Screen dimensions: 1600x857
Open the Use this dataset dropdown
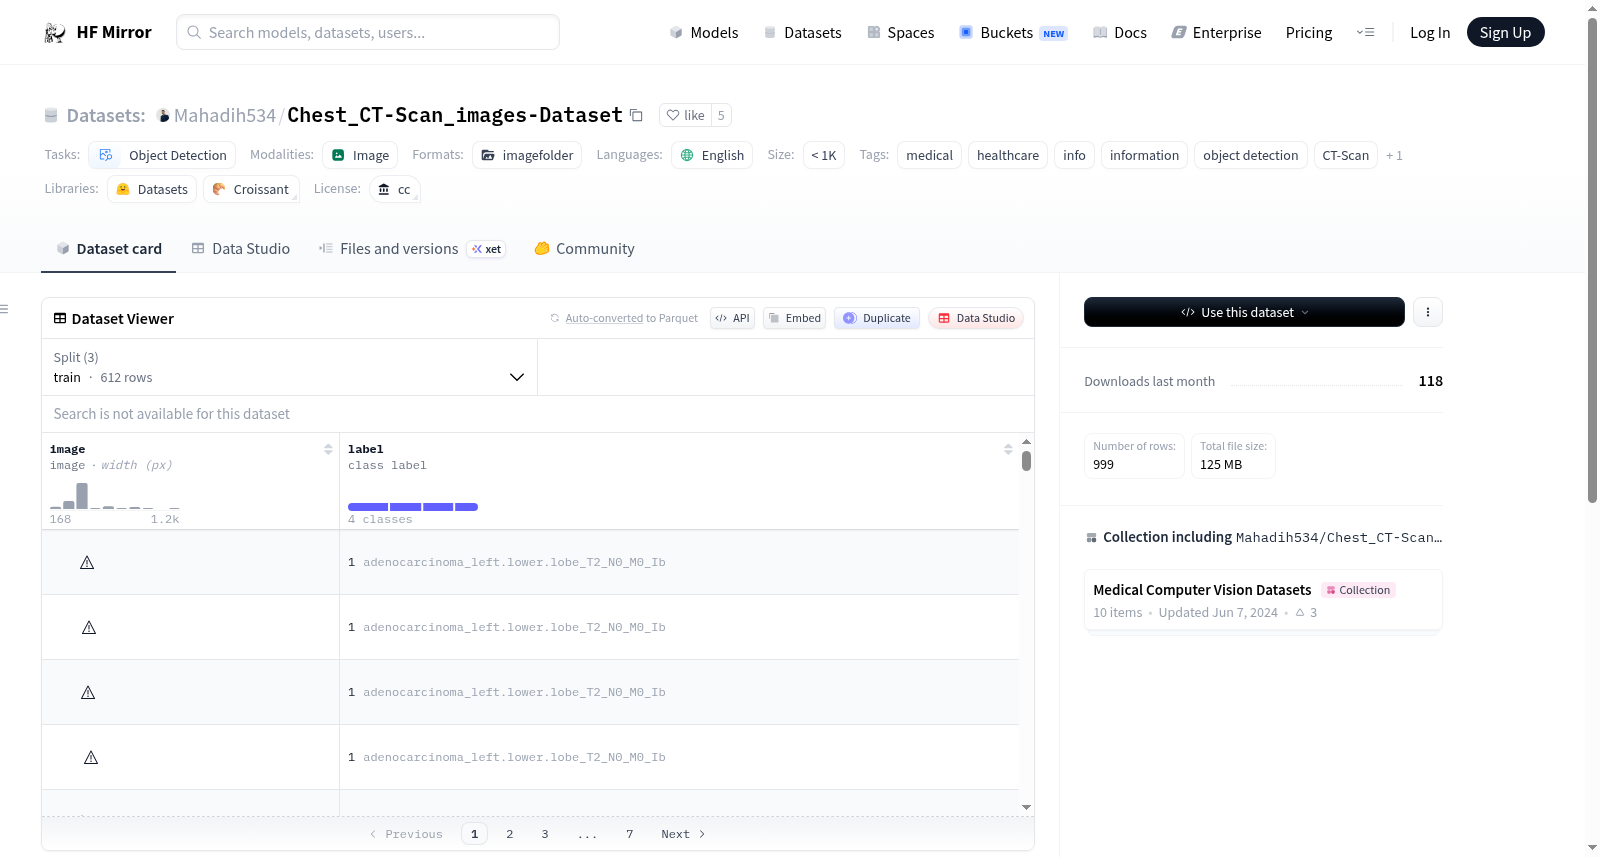[x=1244, y=312]
